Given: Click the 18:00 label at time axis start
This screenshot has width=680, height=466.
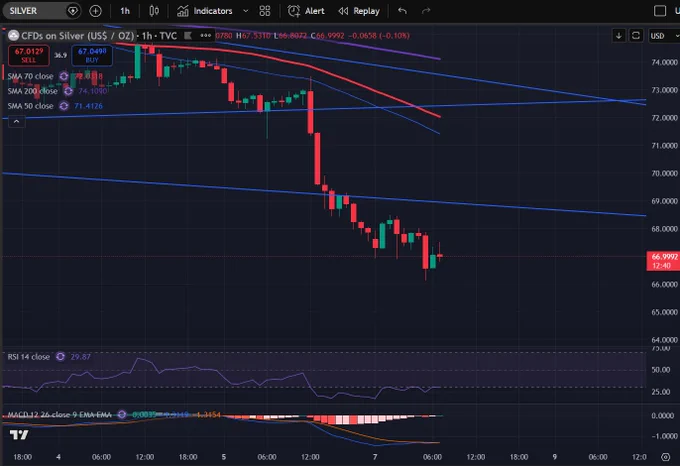Looking at the screenshot, I should coord(23,457).
